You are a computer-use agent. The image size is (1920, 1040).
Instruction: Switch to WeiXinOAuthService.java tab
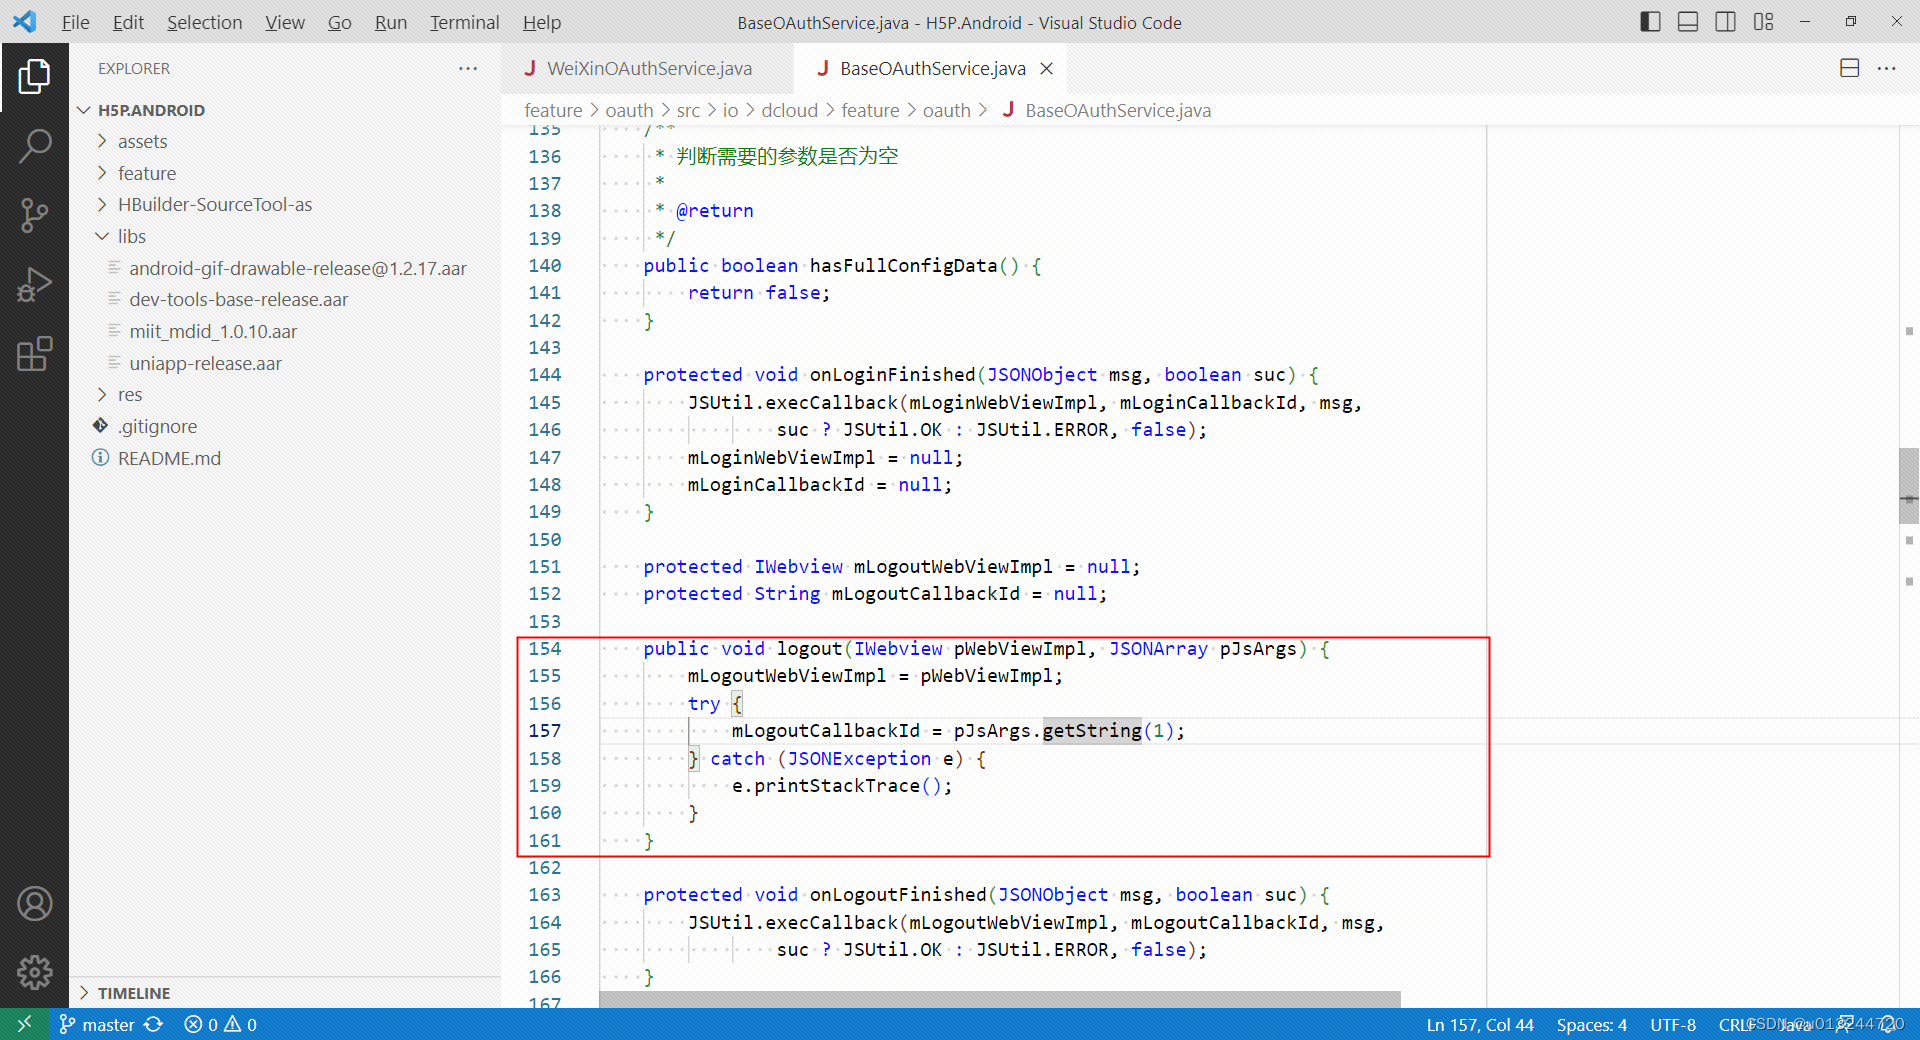click(648, 68)
